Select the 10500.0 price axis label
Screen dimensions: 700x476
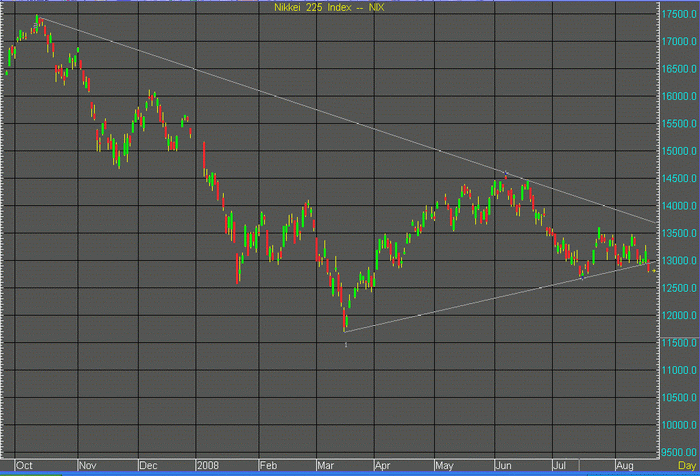[x=679, y=398]
